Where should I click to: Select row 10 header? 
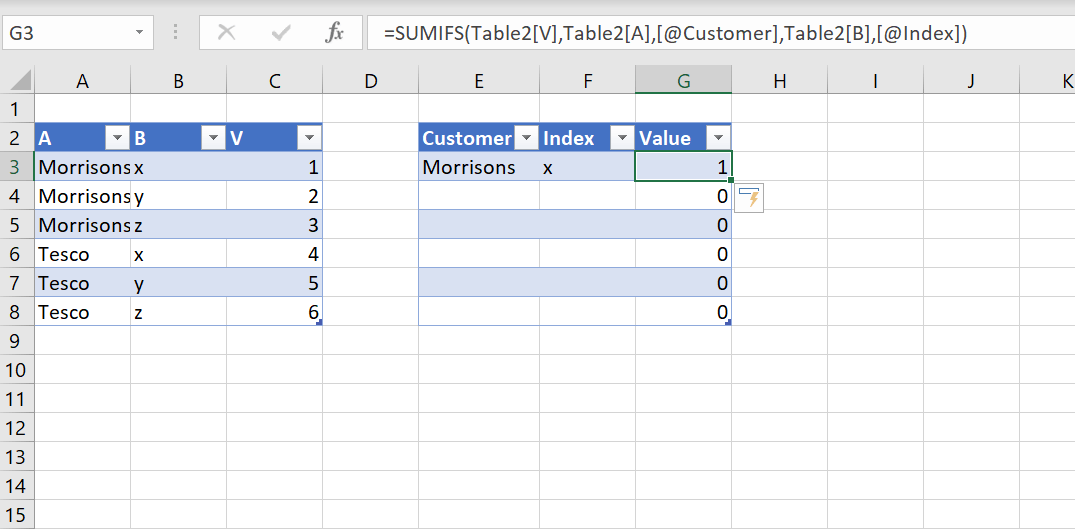[x=15, y=370]
